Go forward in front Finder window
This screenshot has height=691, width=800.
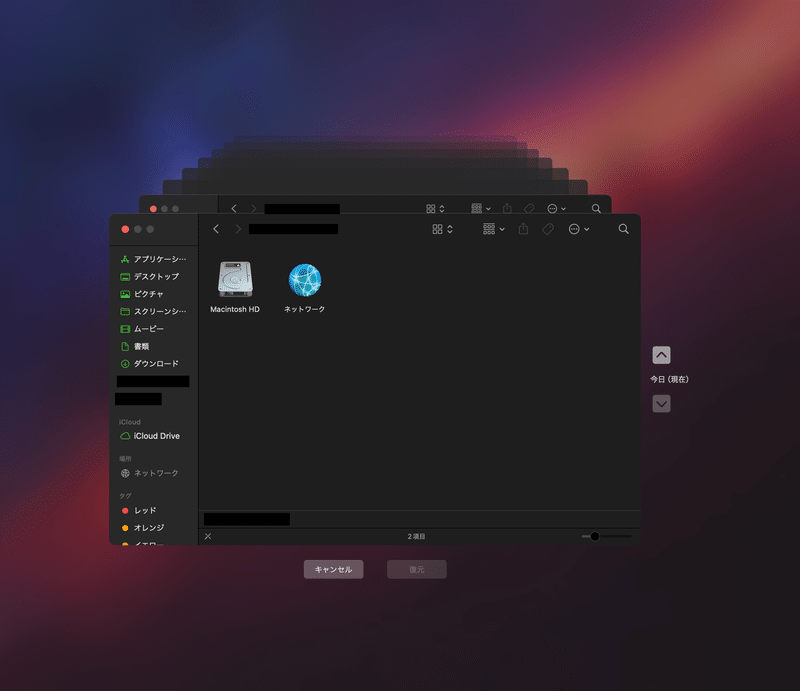pyautogui.click(x=238, y=229)
